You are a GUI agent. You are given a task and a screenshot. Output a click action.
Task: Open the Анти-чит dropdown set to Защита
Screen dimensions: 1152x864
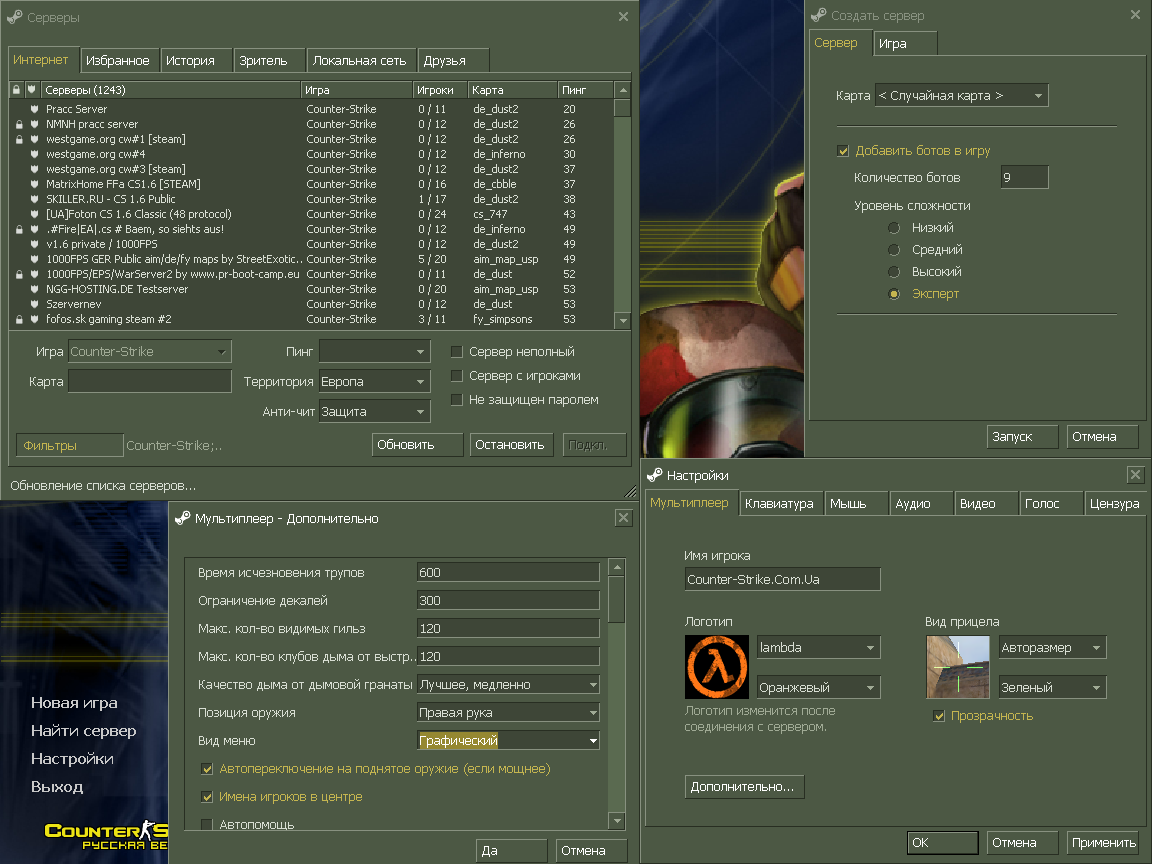375,411
